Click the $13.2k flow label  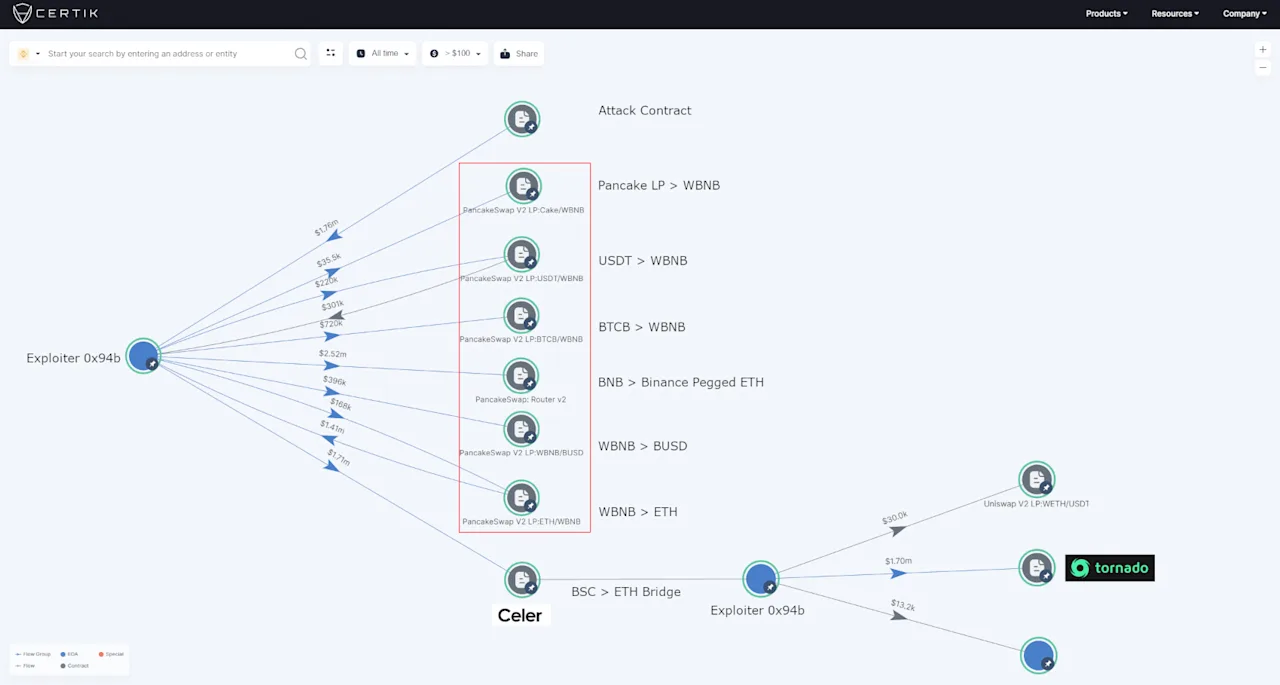click(x=903, y=605)
